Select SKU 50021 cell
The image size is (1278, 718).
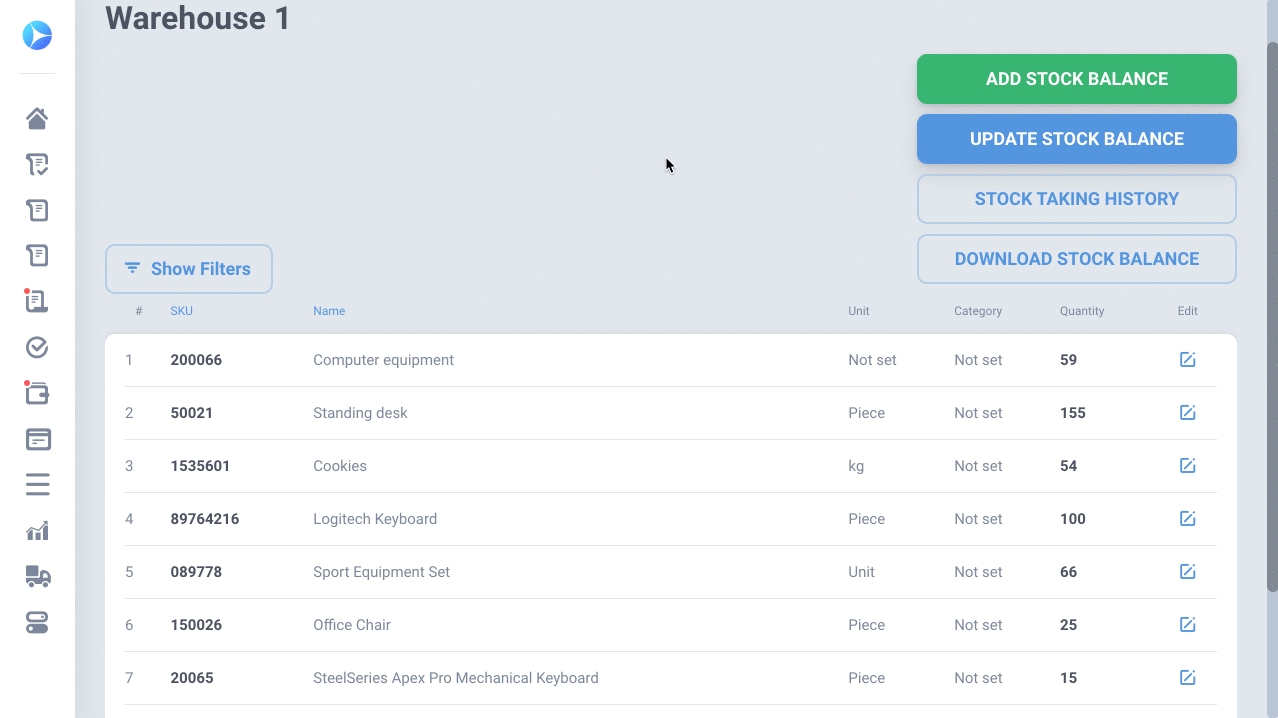tap(192, 413)
